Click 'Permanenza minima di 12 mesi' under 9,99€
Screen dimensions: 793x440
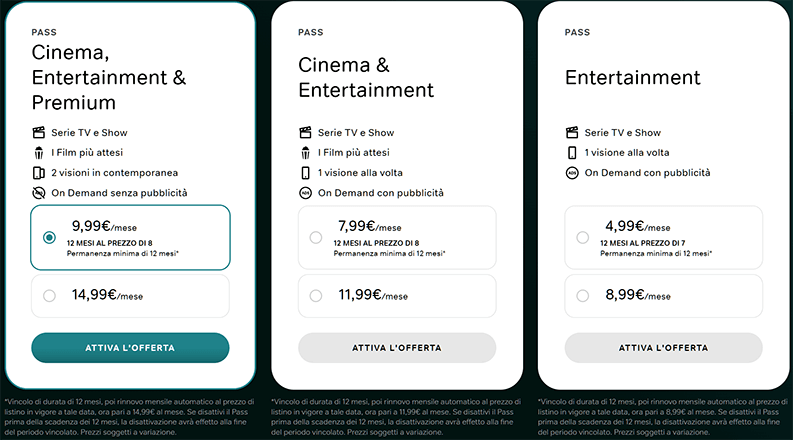(x=122, y=253)
